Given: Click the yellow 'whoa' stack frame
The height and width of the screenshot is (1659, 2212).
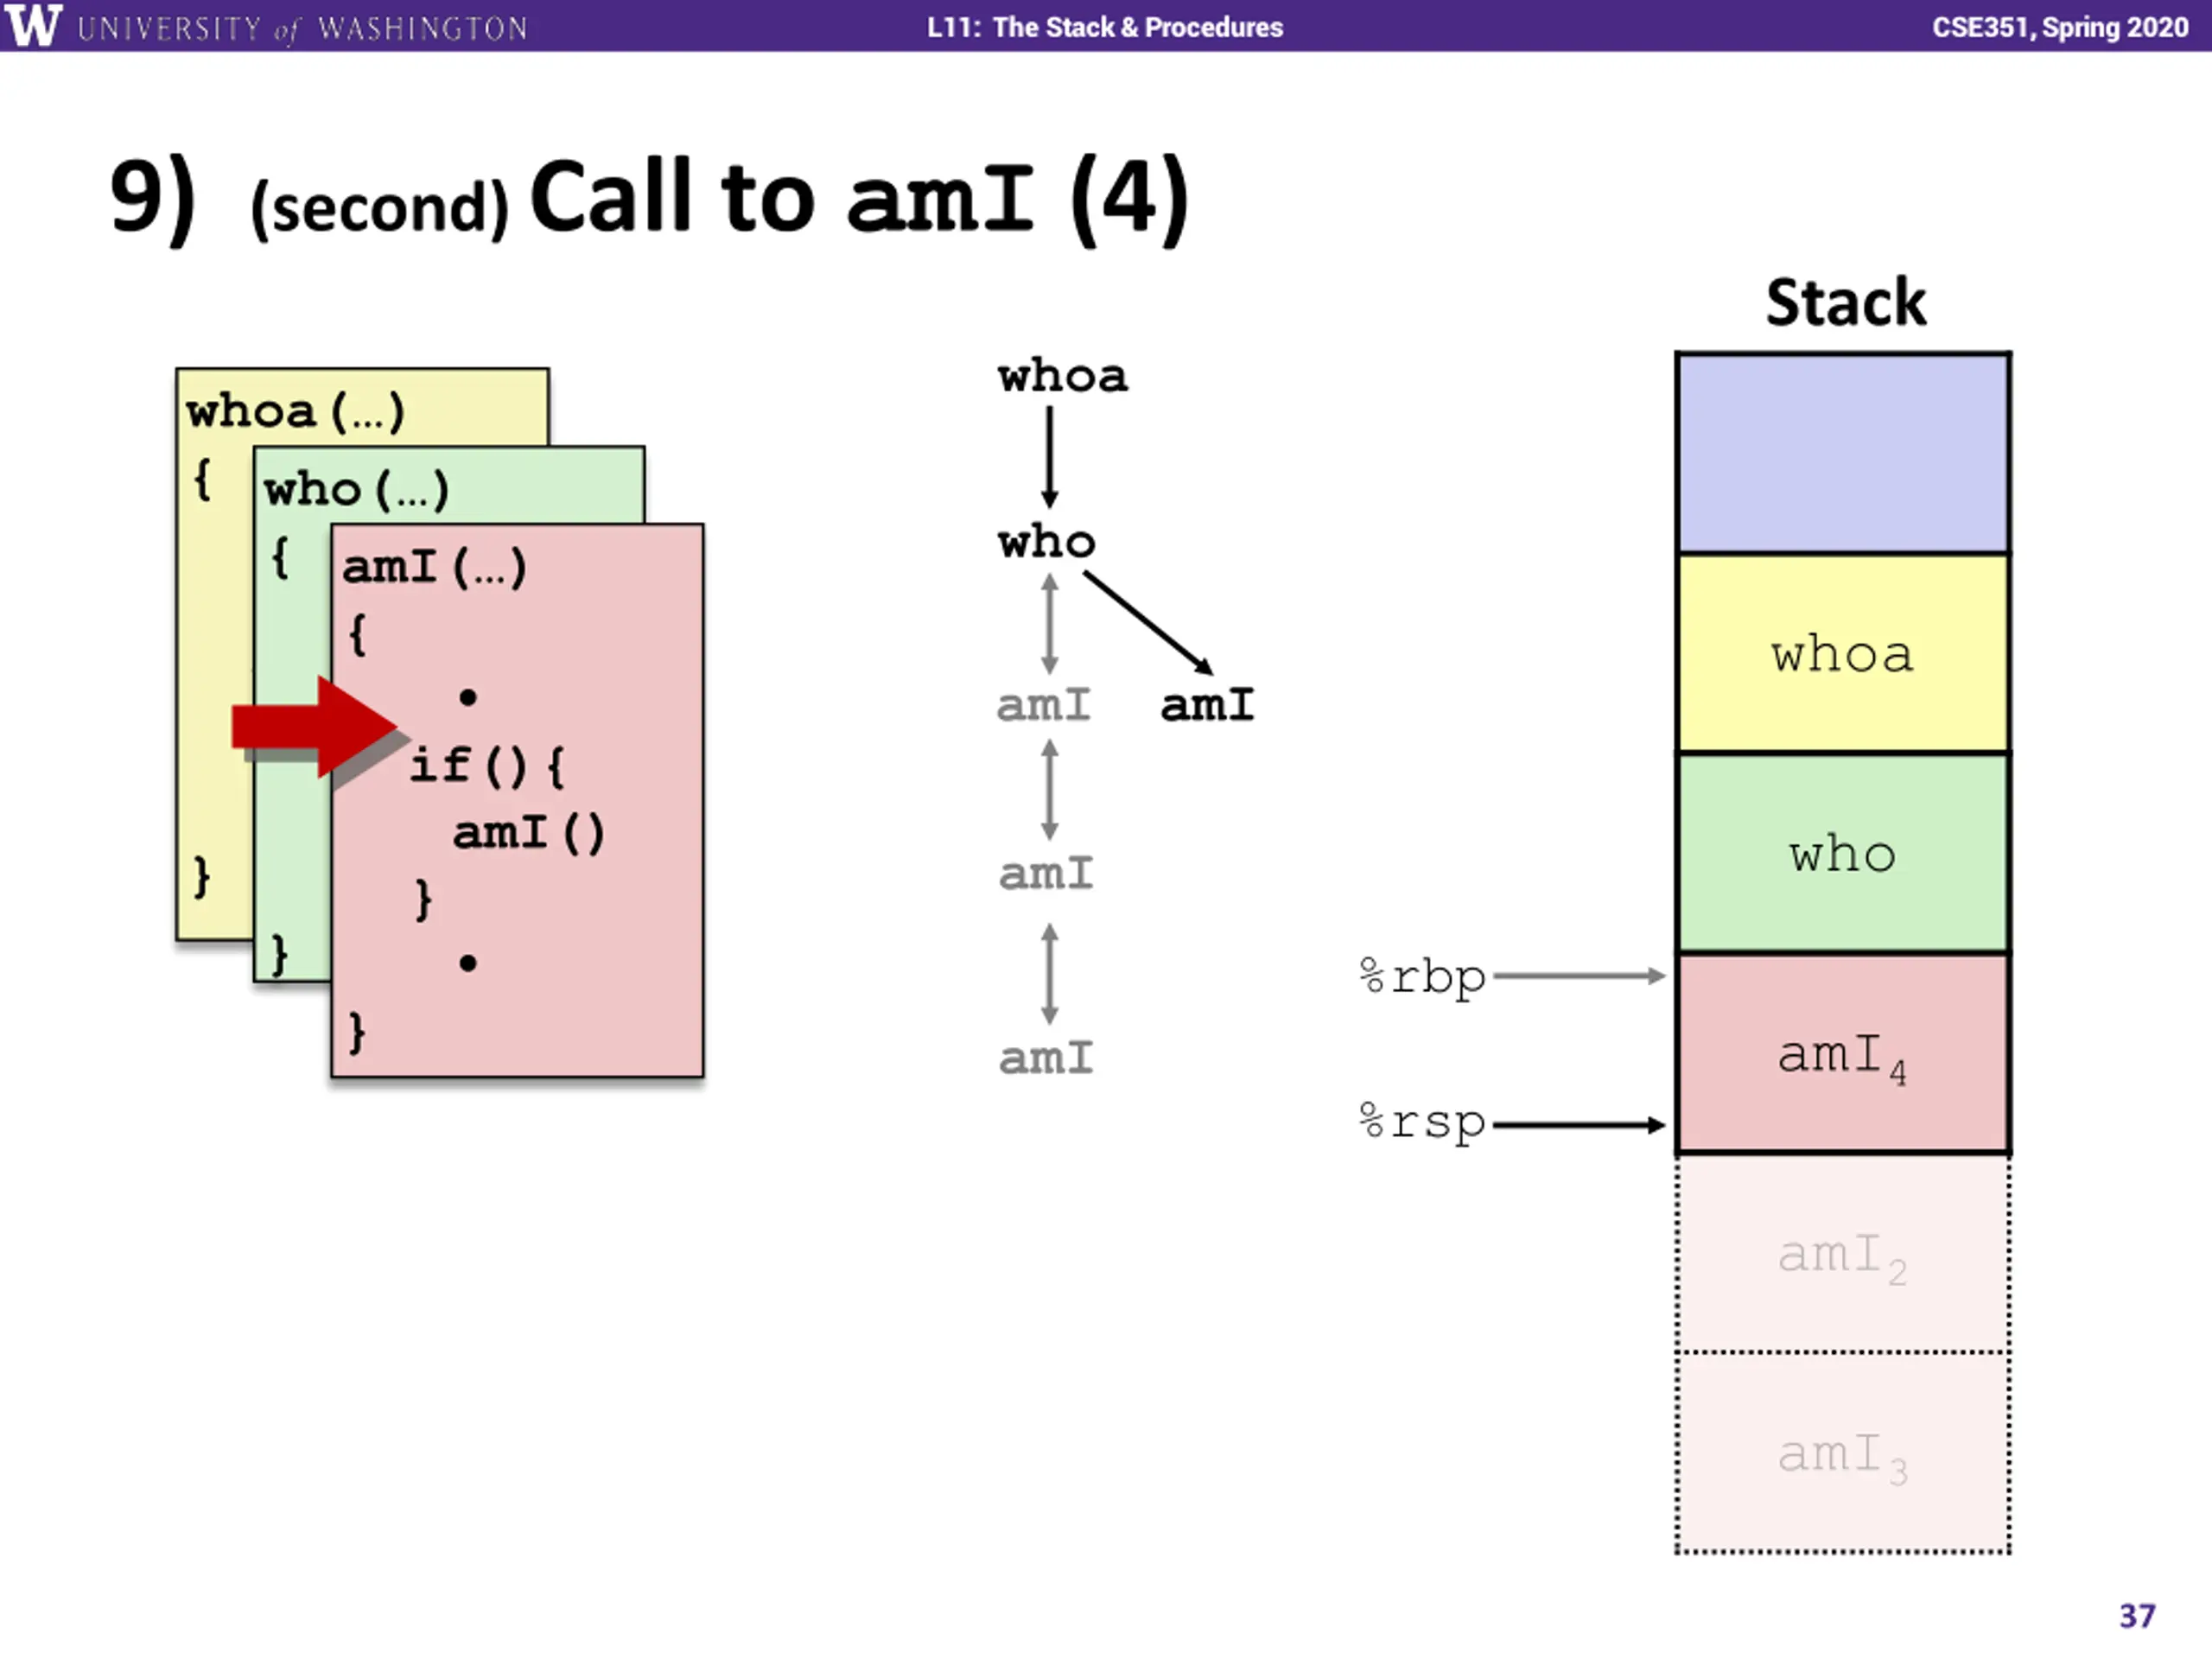Looking at the screenshot, I should coord(1843,653).
